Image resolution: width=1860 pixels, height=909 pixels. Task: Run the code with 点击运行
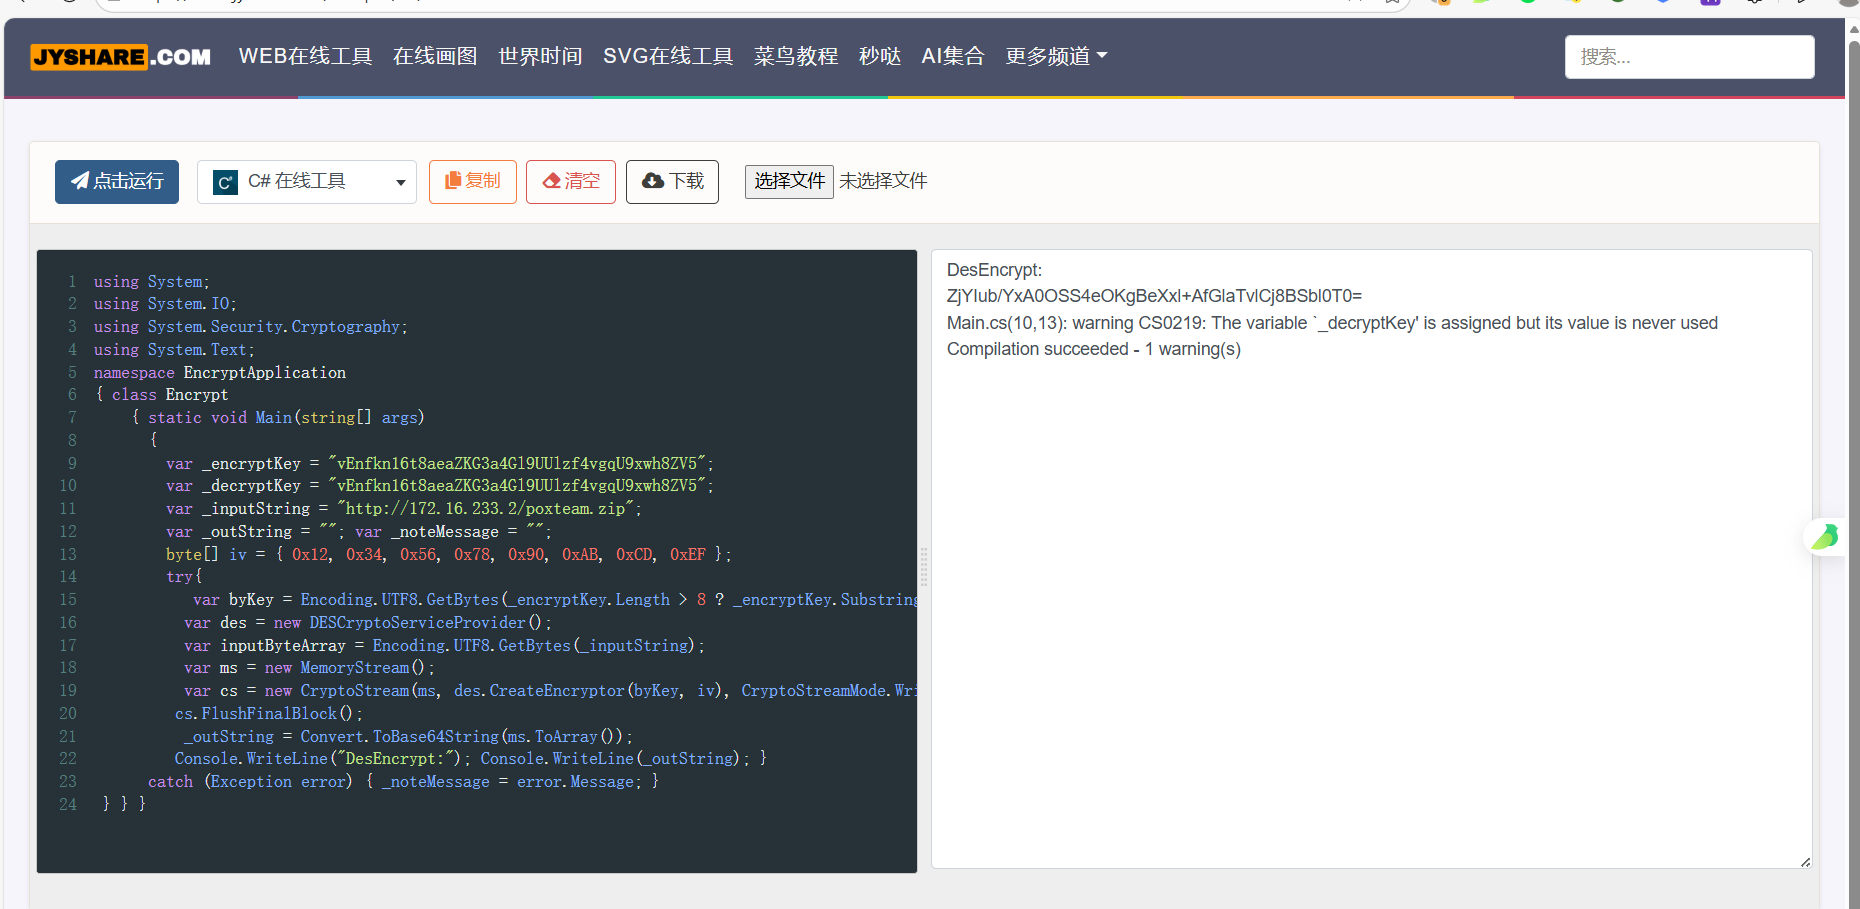pyautogui.click(x=117, y=181)
